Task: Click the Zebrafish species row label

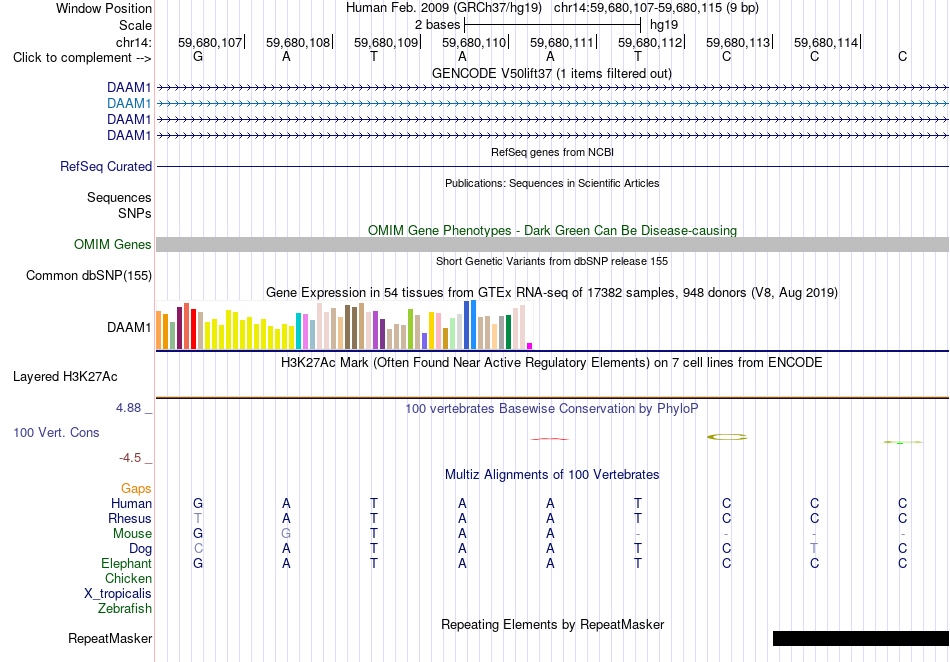Action: (x=125, y=608)
